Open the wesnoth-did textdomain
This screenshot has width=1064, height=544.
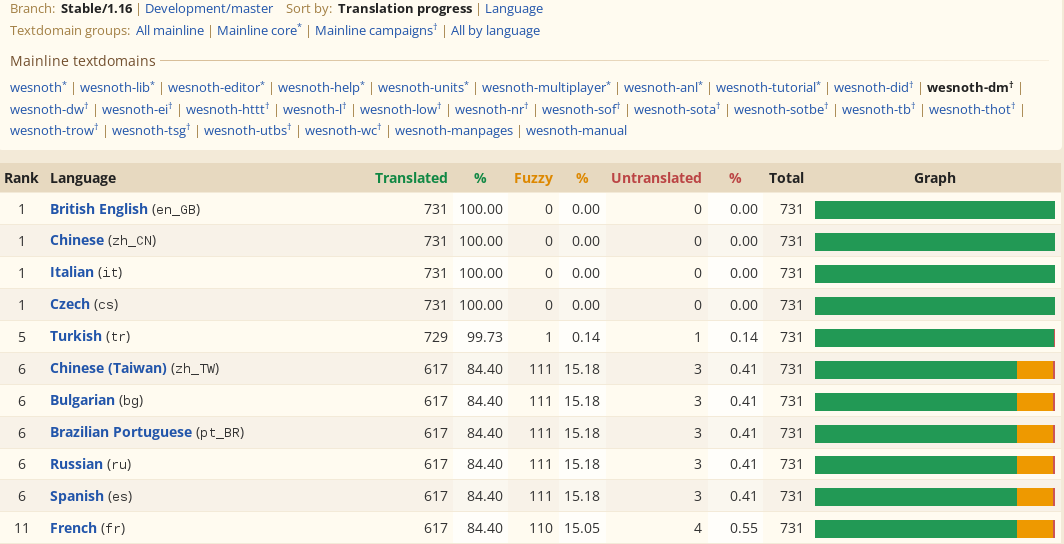click(873, 88)
